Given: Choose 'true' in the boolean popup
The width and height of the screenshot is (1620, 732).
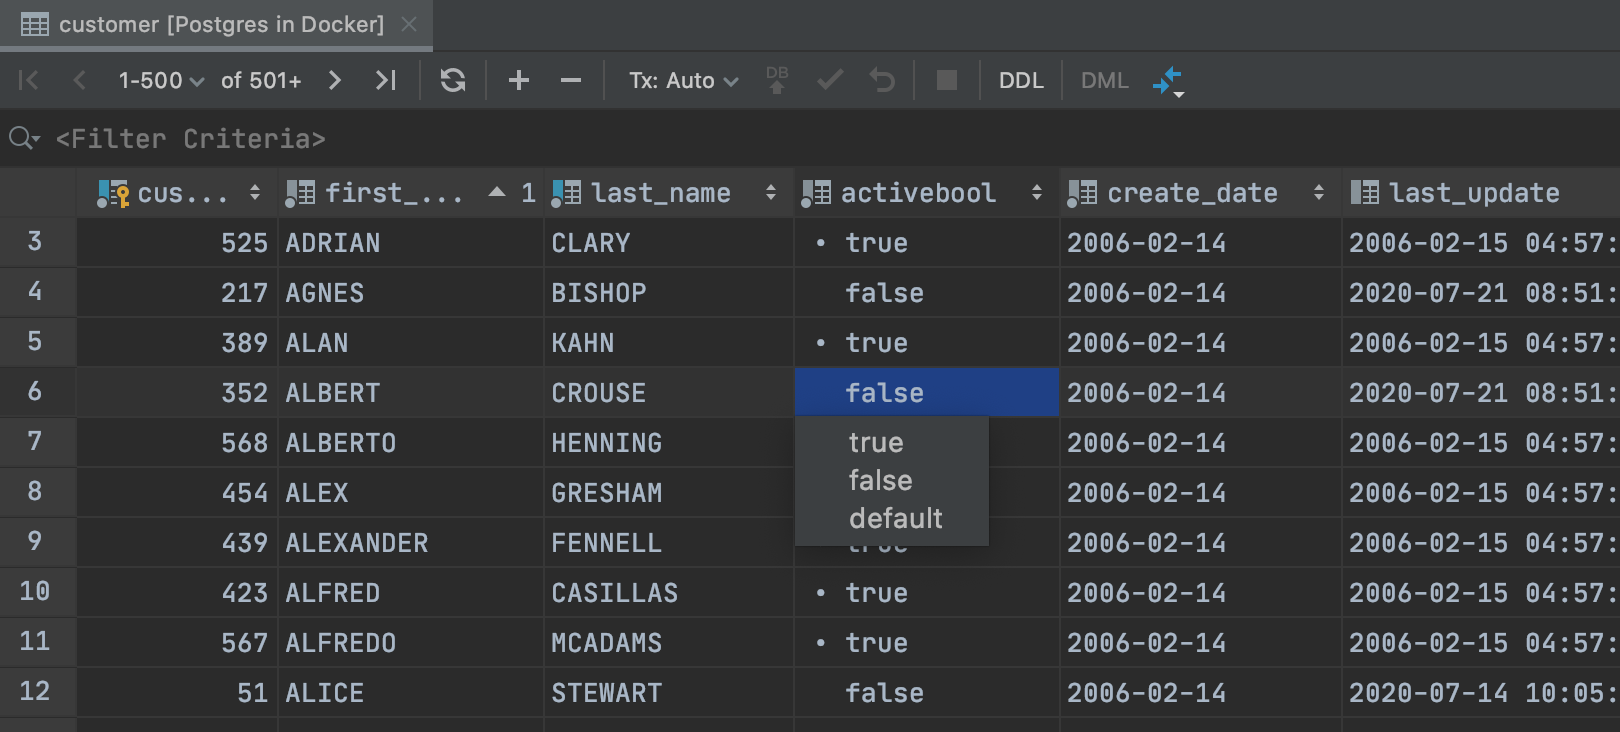Looking at the screenshot, I should click(876, 442).
